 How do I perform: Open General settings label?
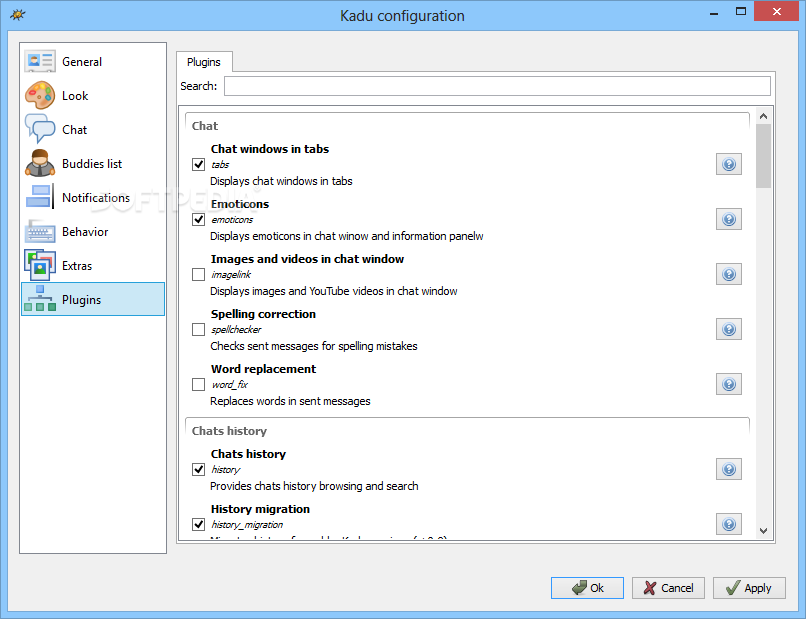tap(82, 62)
